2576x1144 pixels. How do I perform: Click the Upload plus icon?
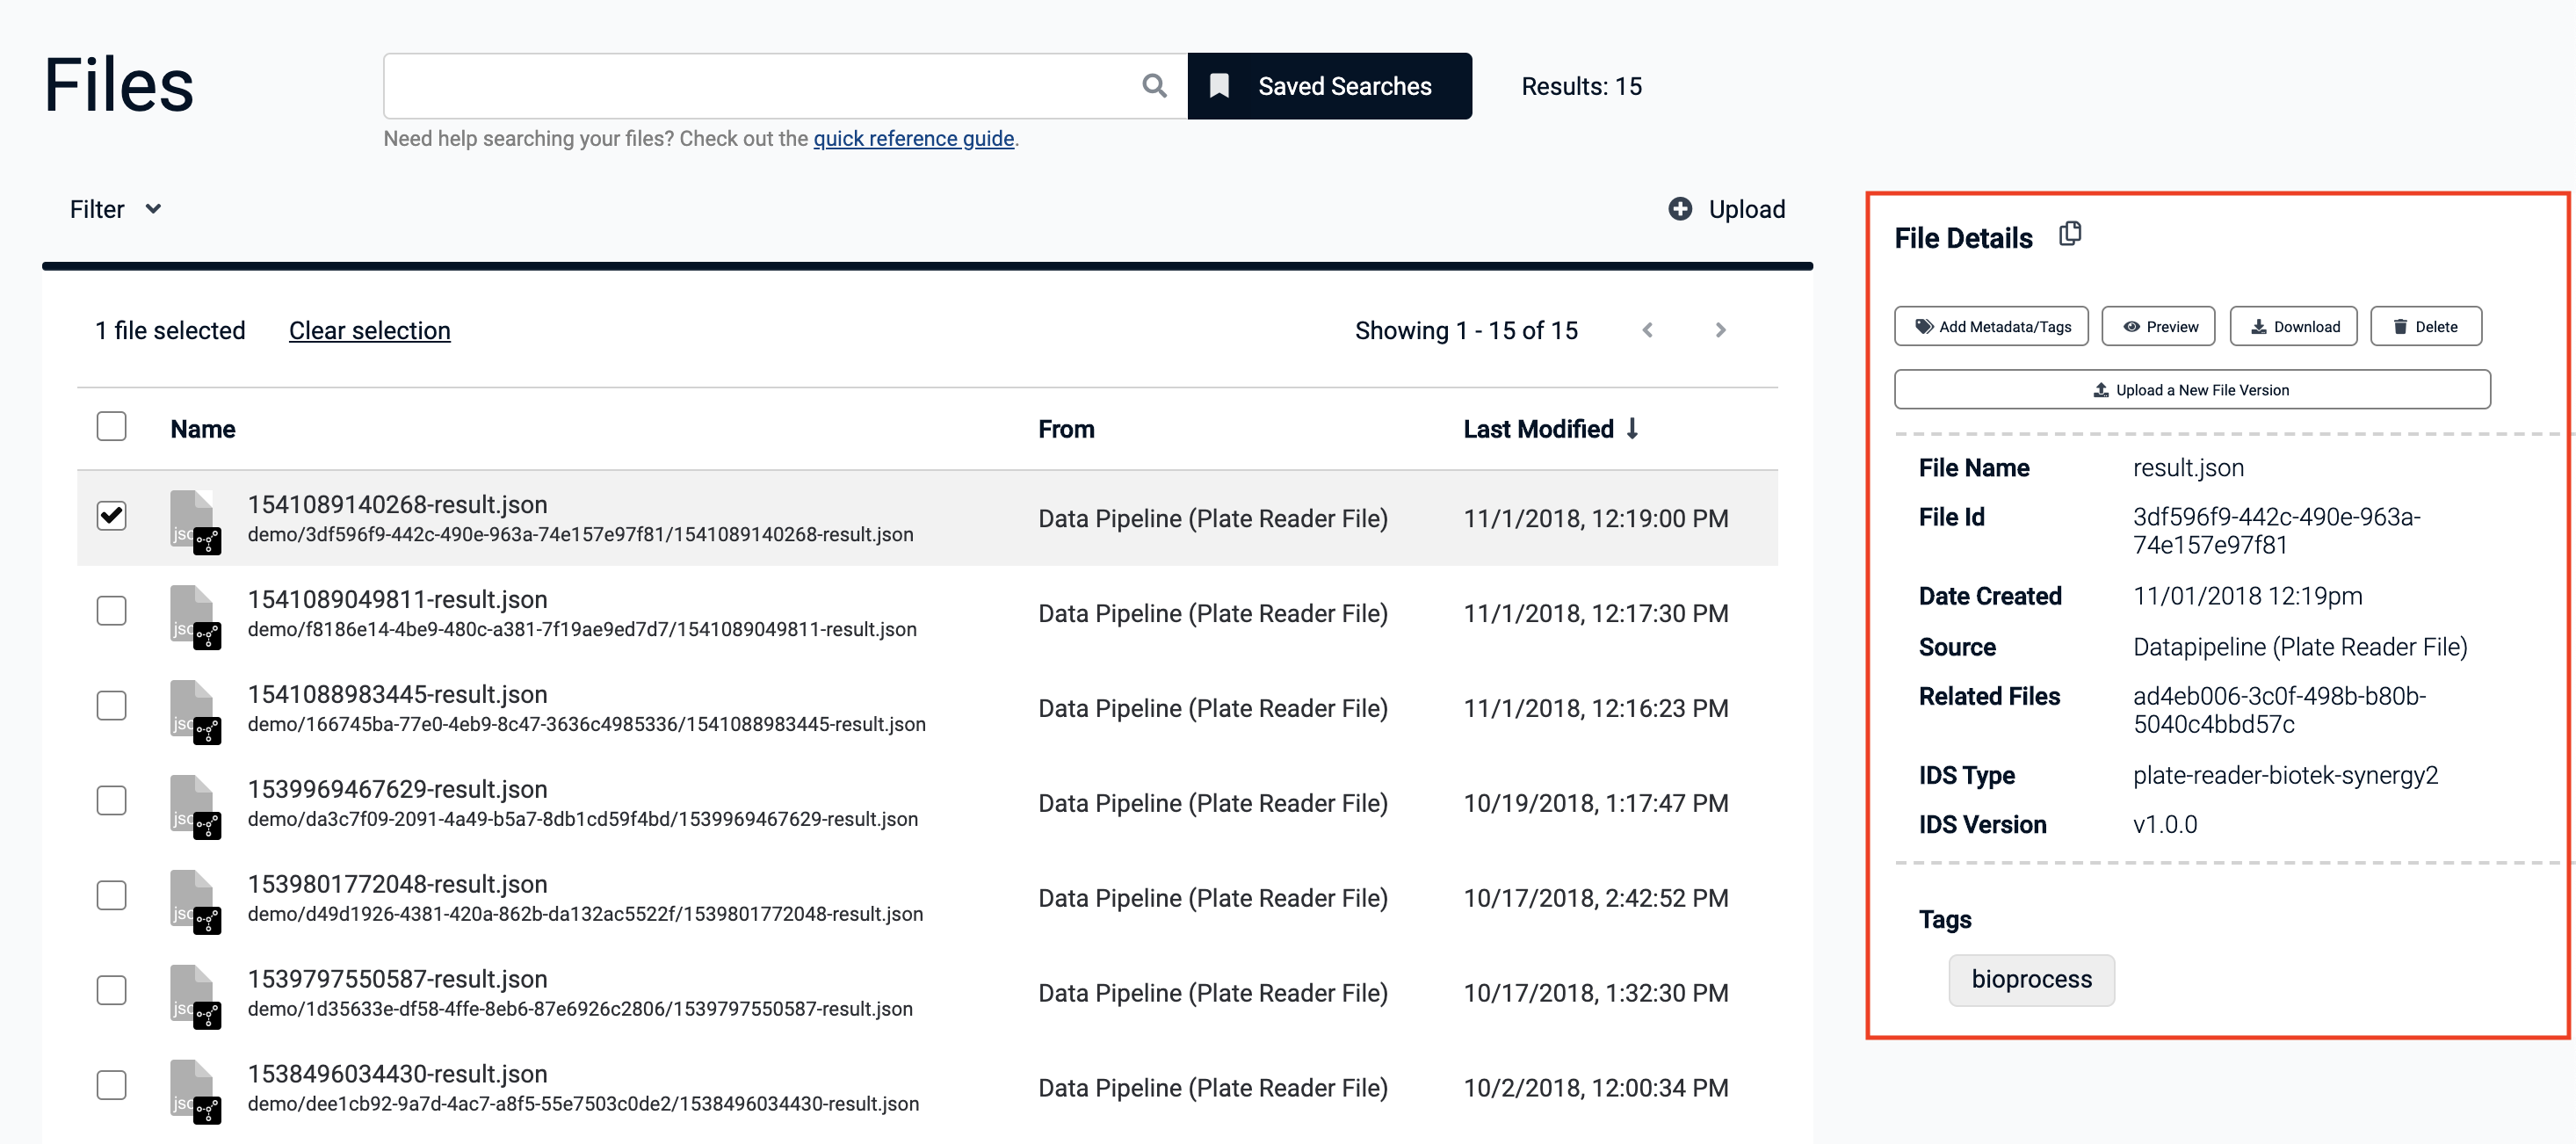coord(1680,209)
